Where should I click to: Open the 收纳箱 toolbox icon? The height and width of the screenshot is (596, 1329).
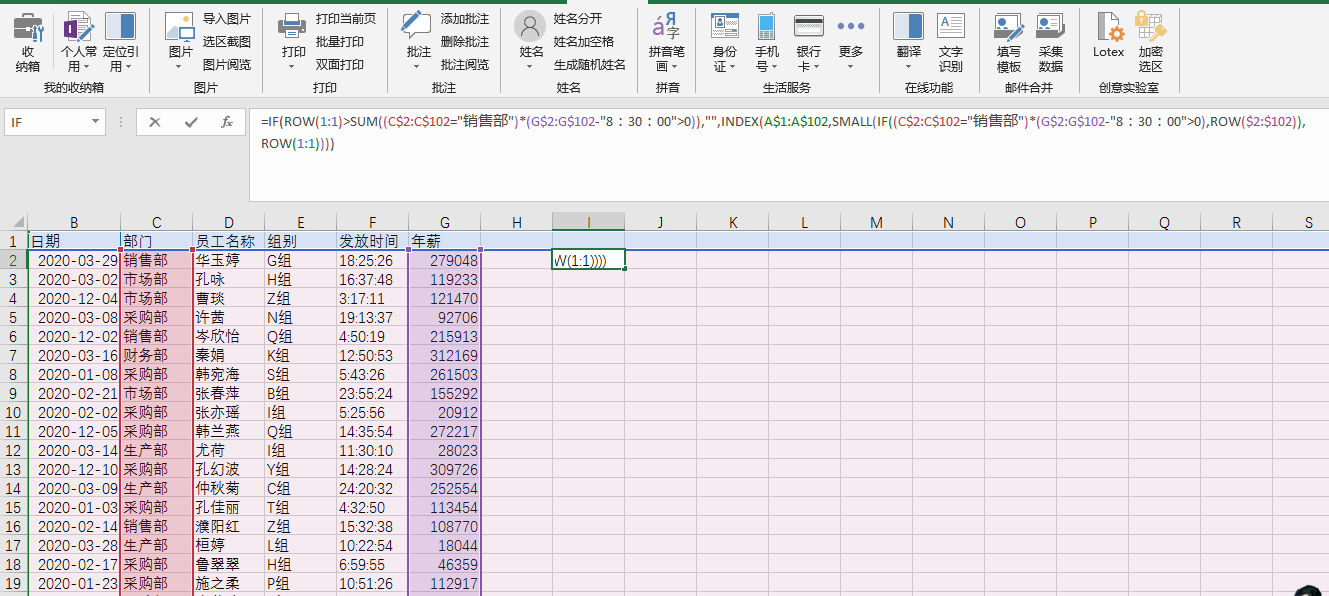pyautogui.click(x=28, y=28)
